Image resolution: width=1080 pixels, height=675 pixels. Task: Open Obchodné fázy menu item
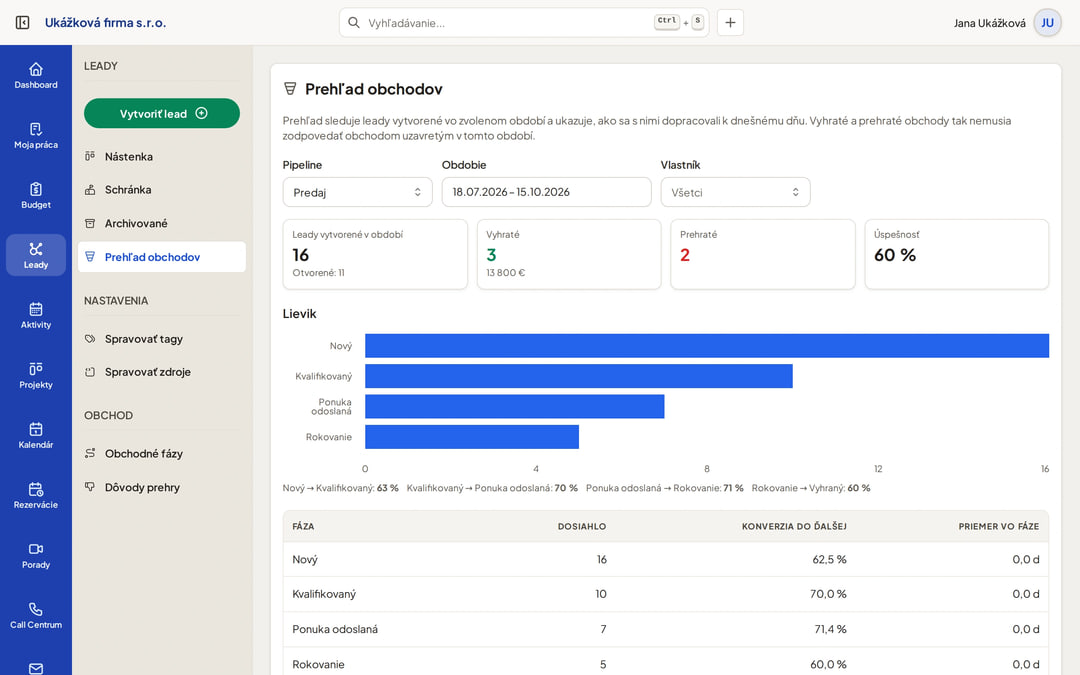click(x=162, y=453)
